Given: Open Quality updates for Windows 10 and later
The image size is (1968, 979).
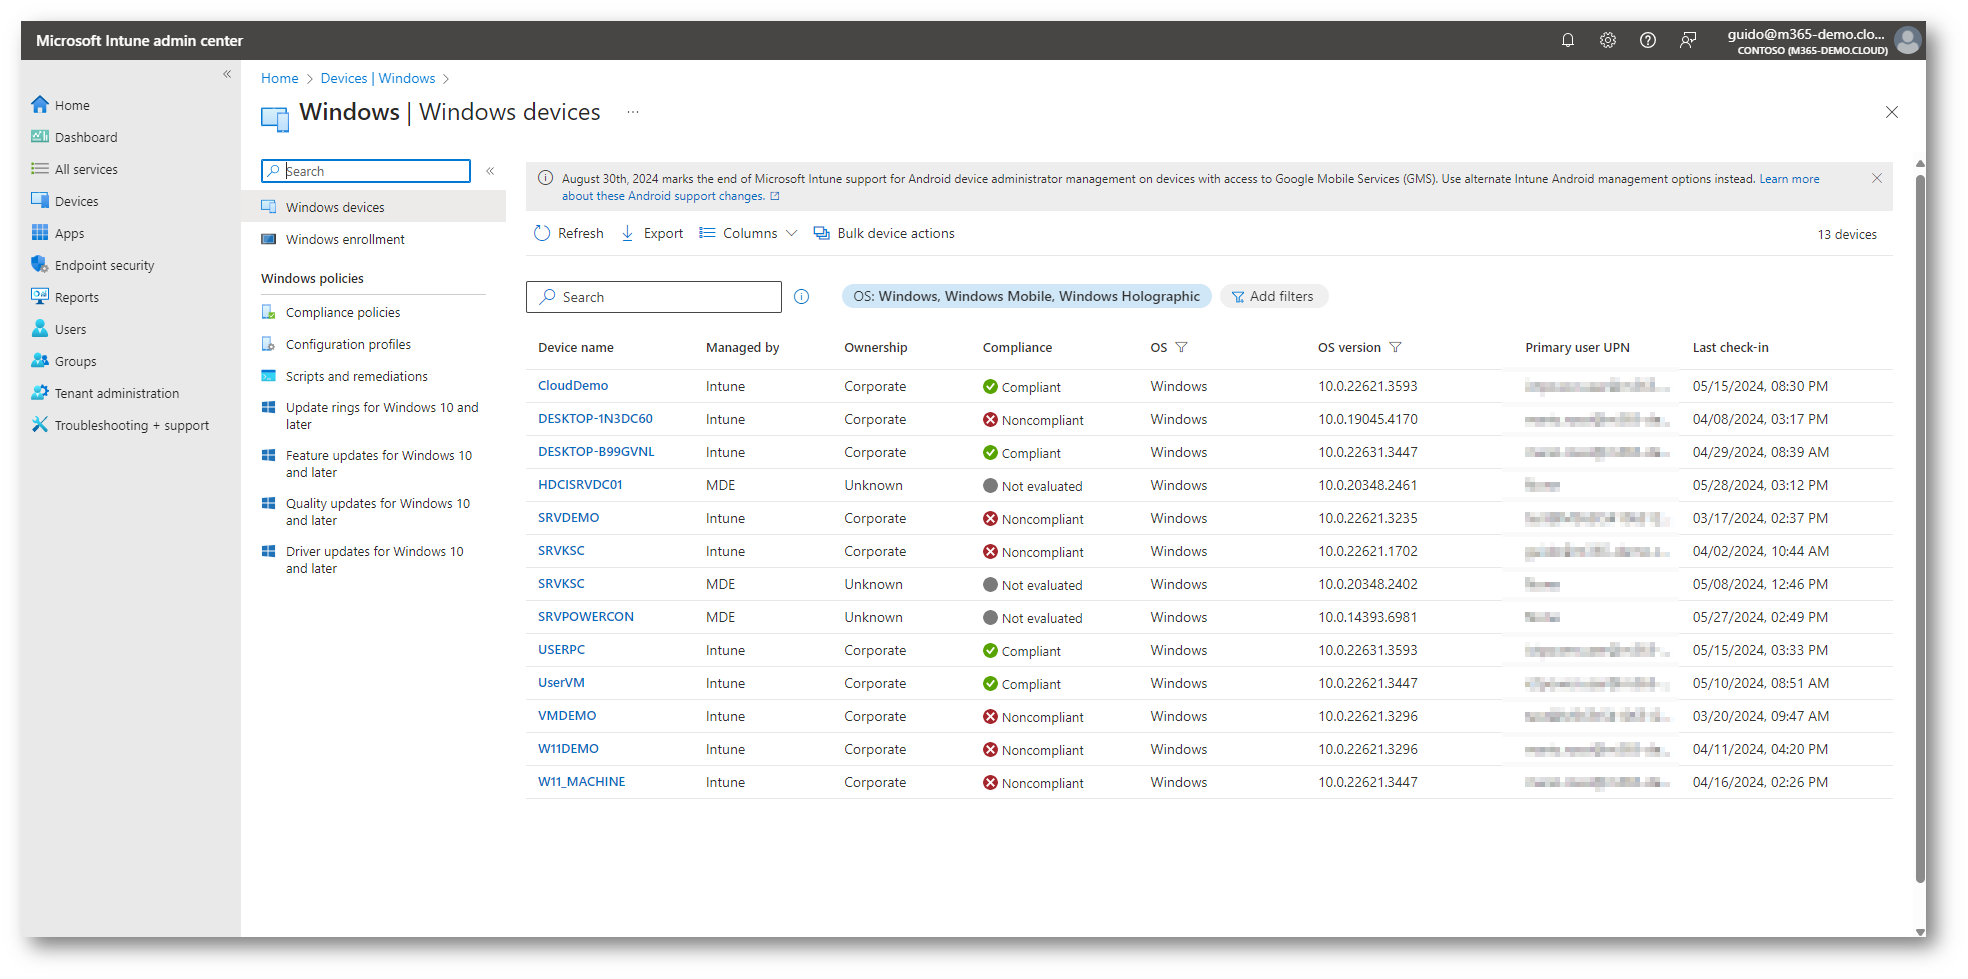Looking at the screenshot, I should (377, 511).
